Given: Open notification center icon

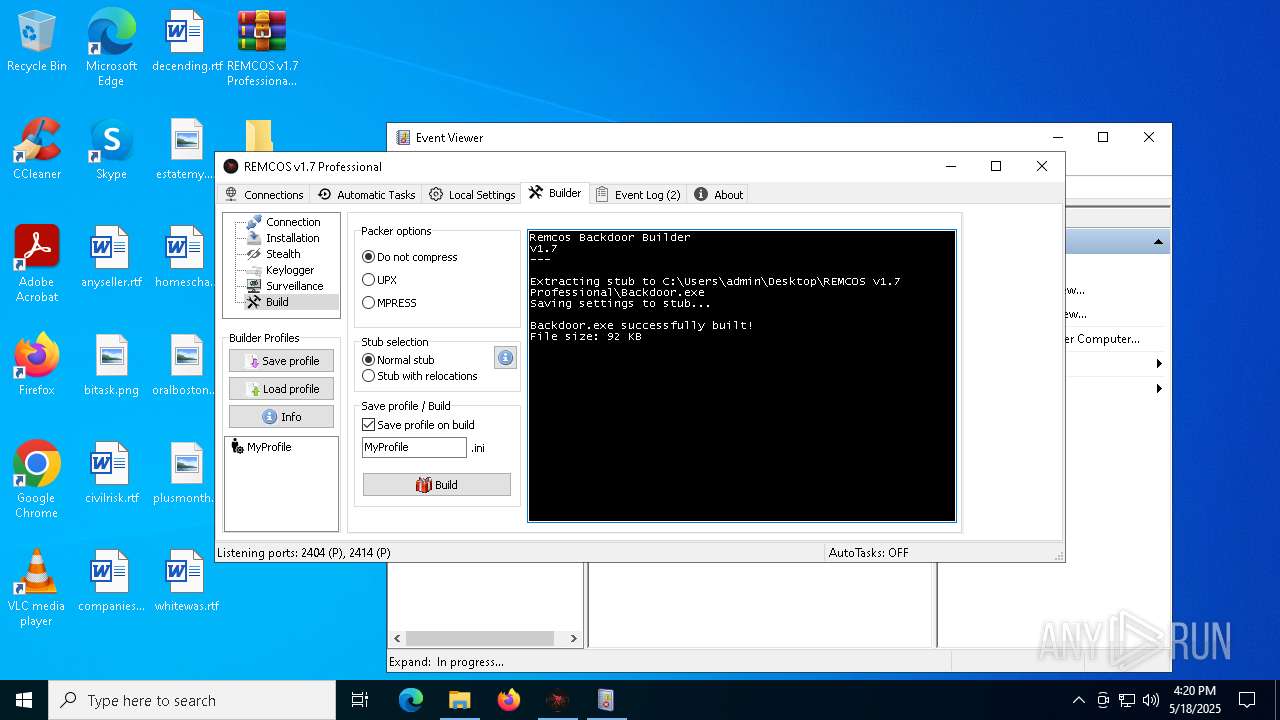Looking at the screenshot, I should 1247,700.
